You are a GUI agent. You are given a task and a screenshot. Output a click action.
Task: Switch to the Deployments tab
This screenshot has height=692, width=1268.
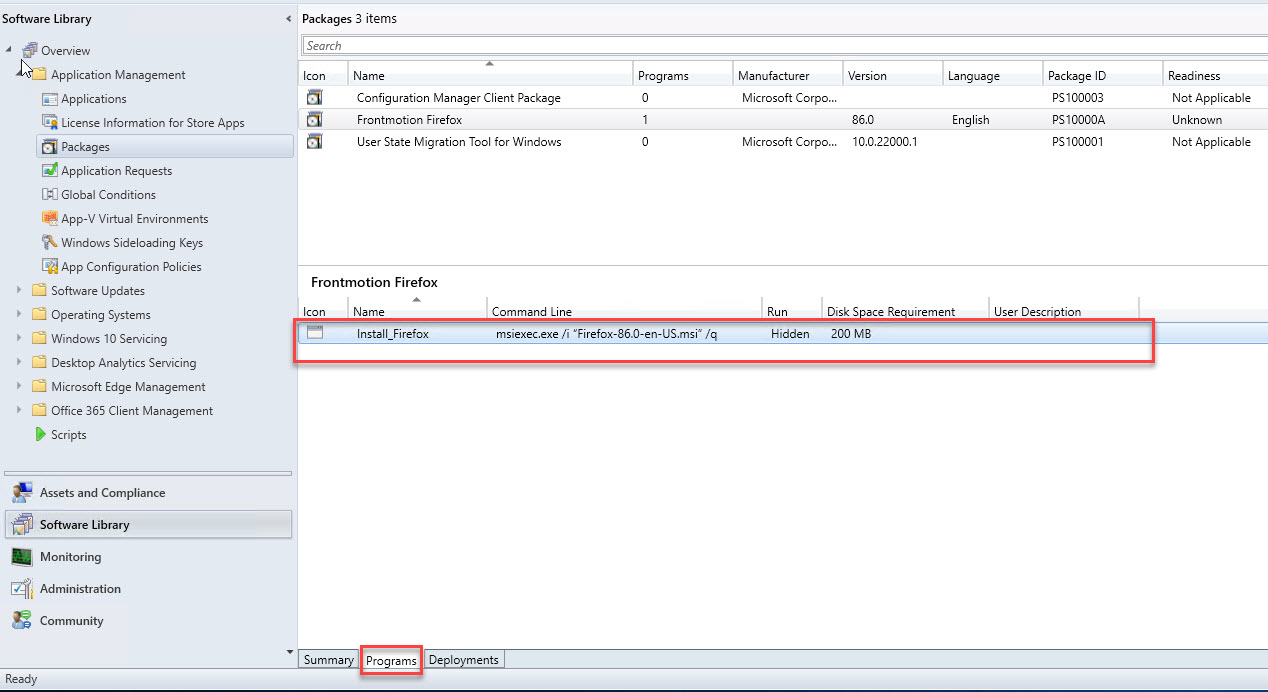tap(463, 660)
